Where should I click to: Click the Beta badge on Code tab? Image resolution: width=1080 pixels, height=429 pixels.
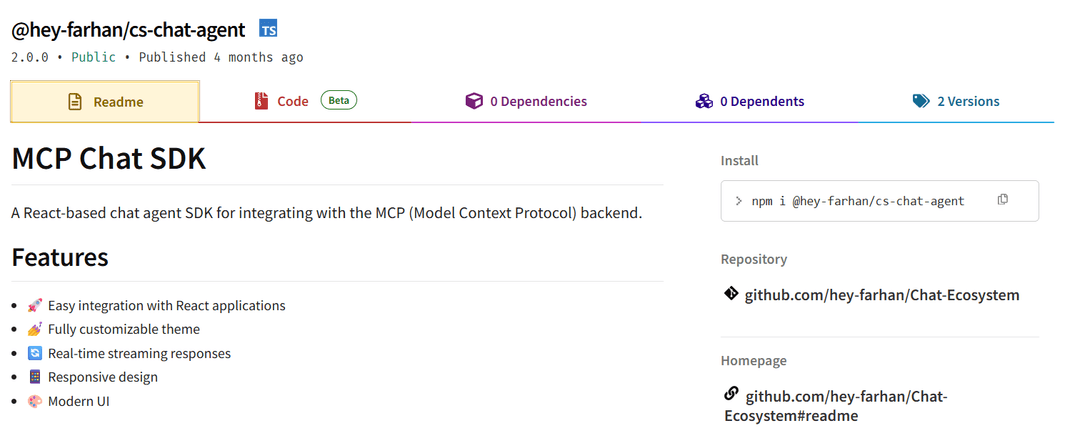tap(339, 100)
